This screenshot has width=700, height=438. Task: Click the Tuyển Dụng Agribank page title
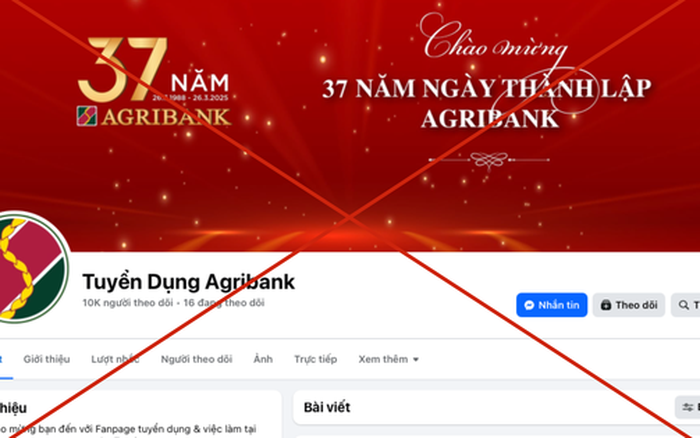pyautogui.click(x=188, y=282)
